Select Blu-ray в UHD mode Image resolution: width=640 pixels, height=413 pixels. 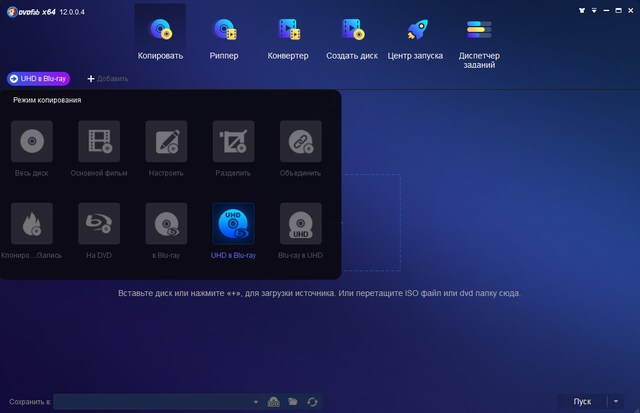point(300,231)
